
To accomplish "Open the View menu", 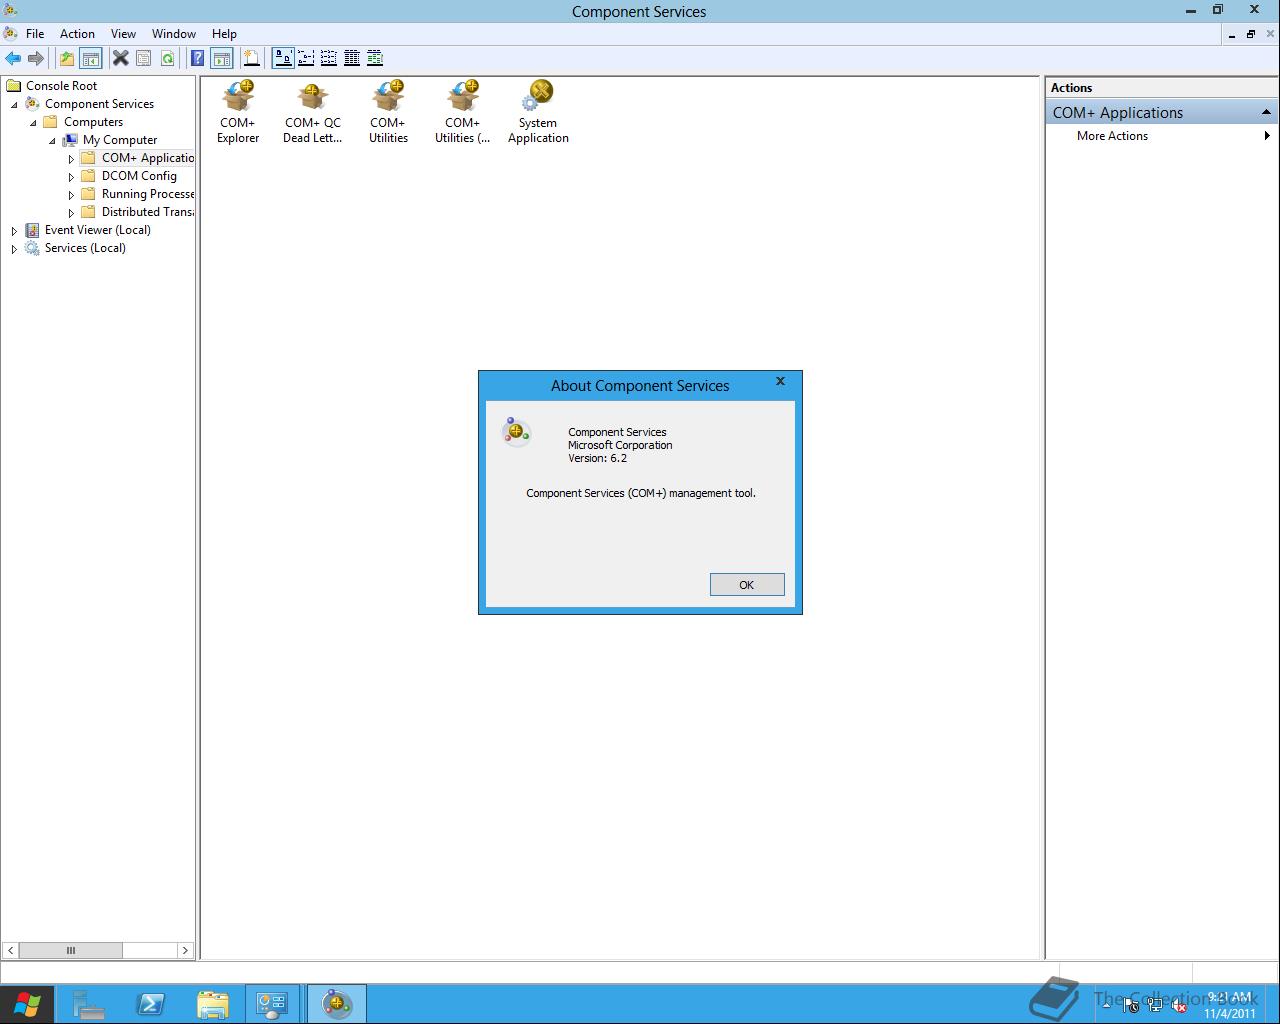I will 123,33.
